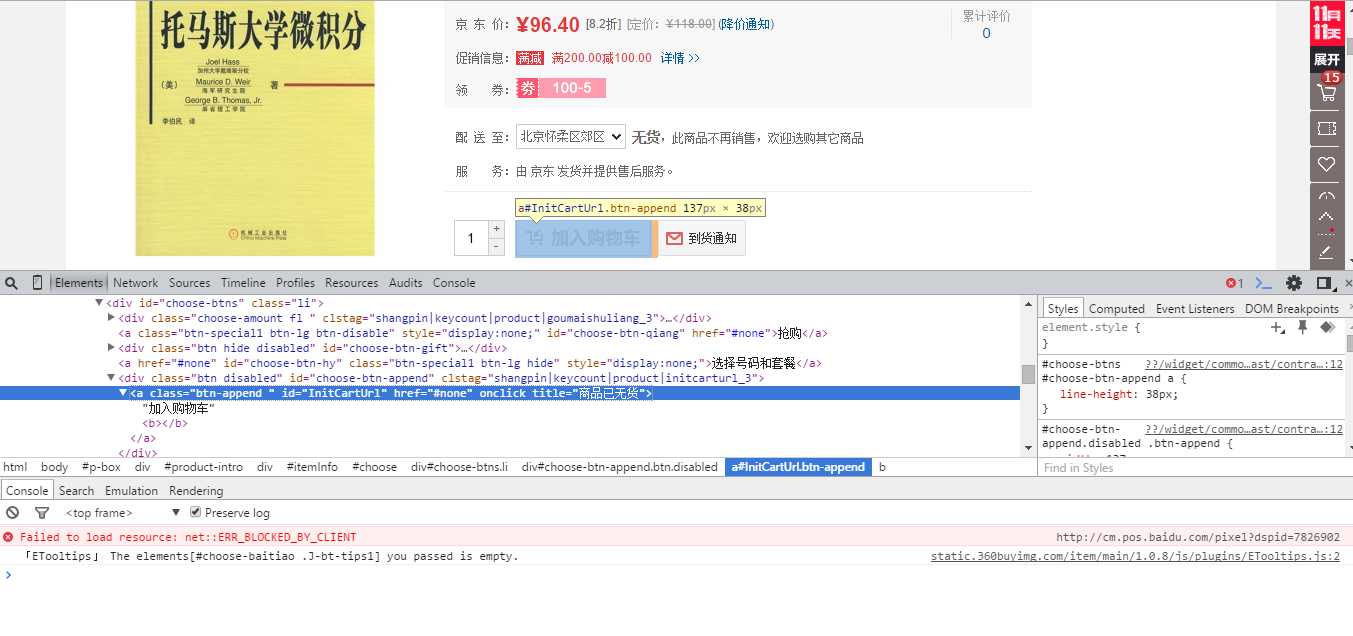Select the choose-btn-qiang anchor DOM row
This screenshot has height=636, width=1353.
[472, 333]
